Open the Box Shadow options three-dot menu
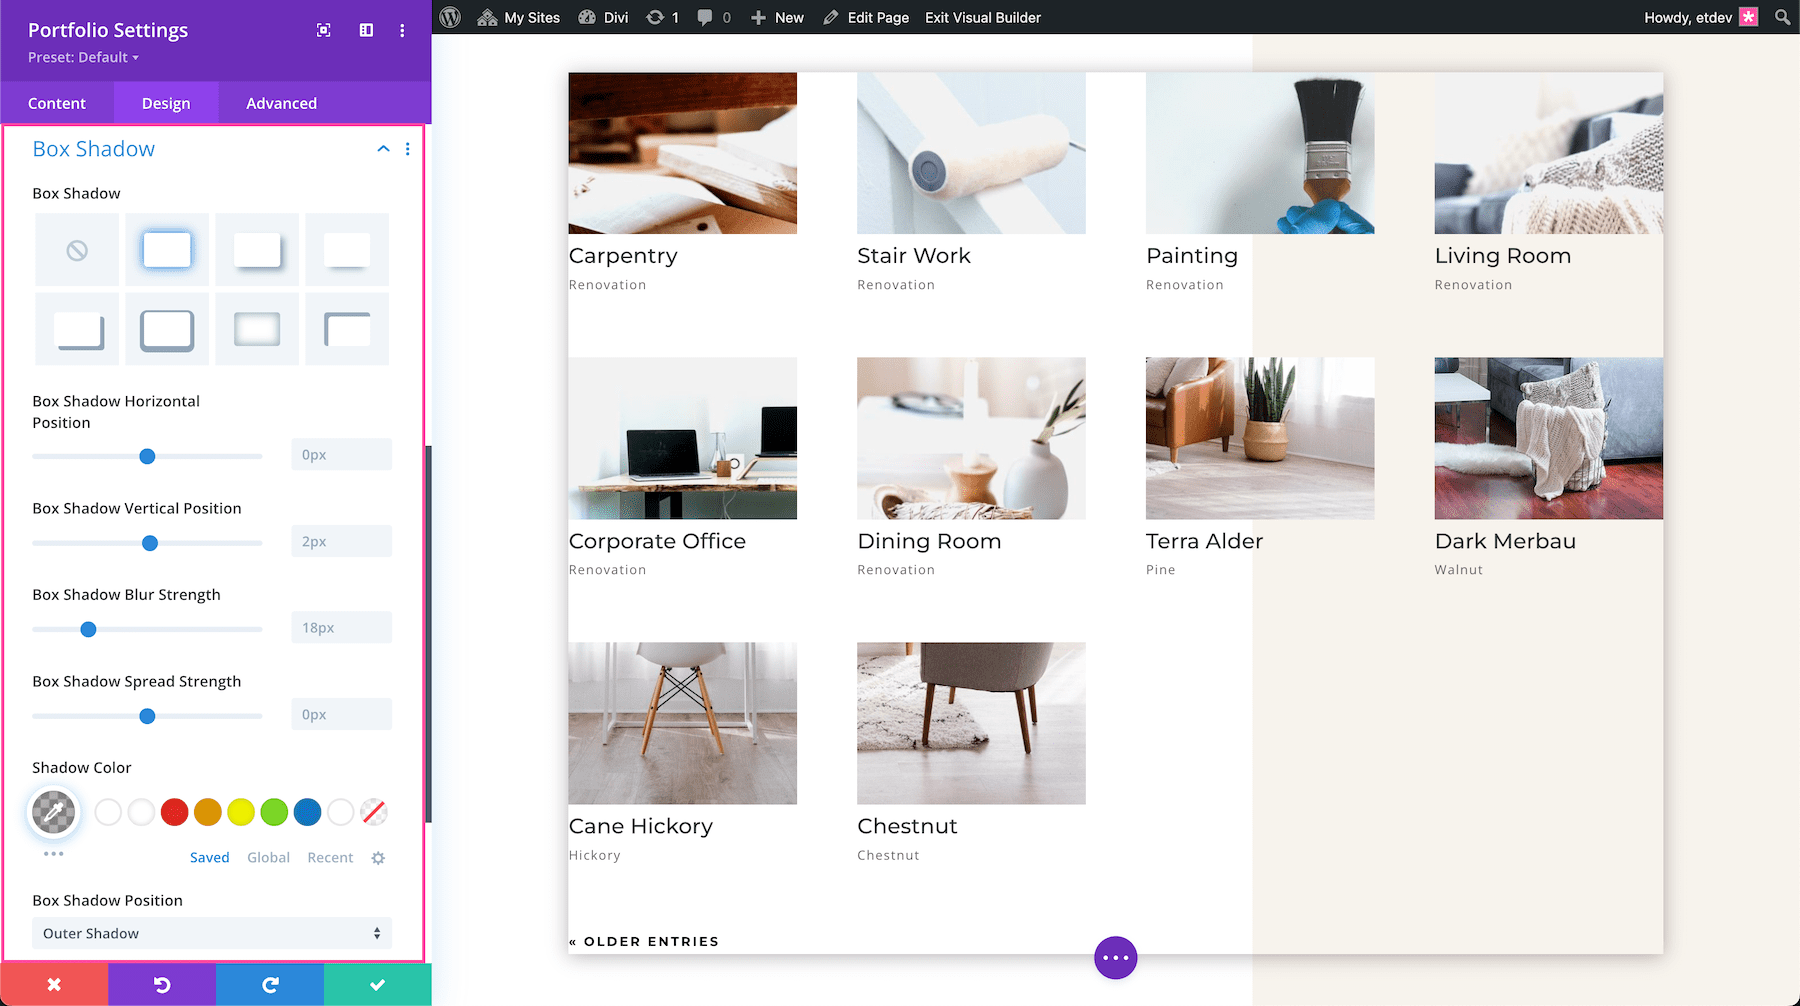Screen dimensions: 1800x1006 tap(407, 148)
